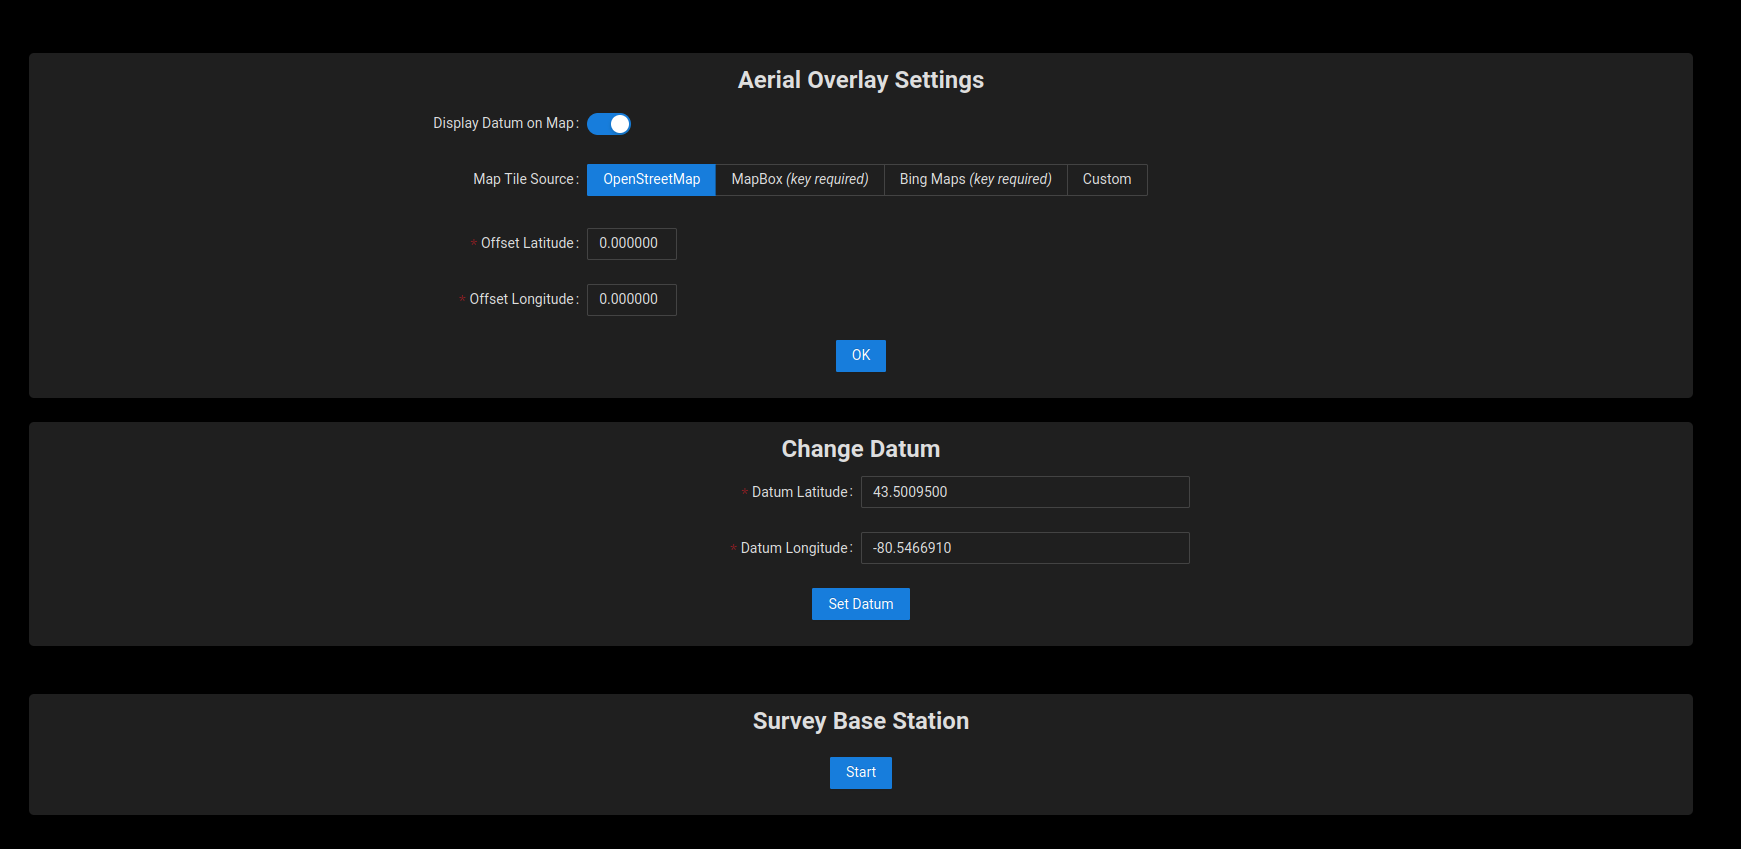This screenshot has height=849, width=1741.
Task: Click the Offset Latitude input field
Action: [x=631, y=244]
